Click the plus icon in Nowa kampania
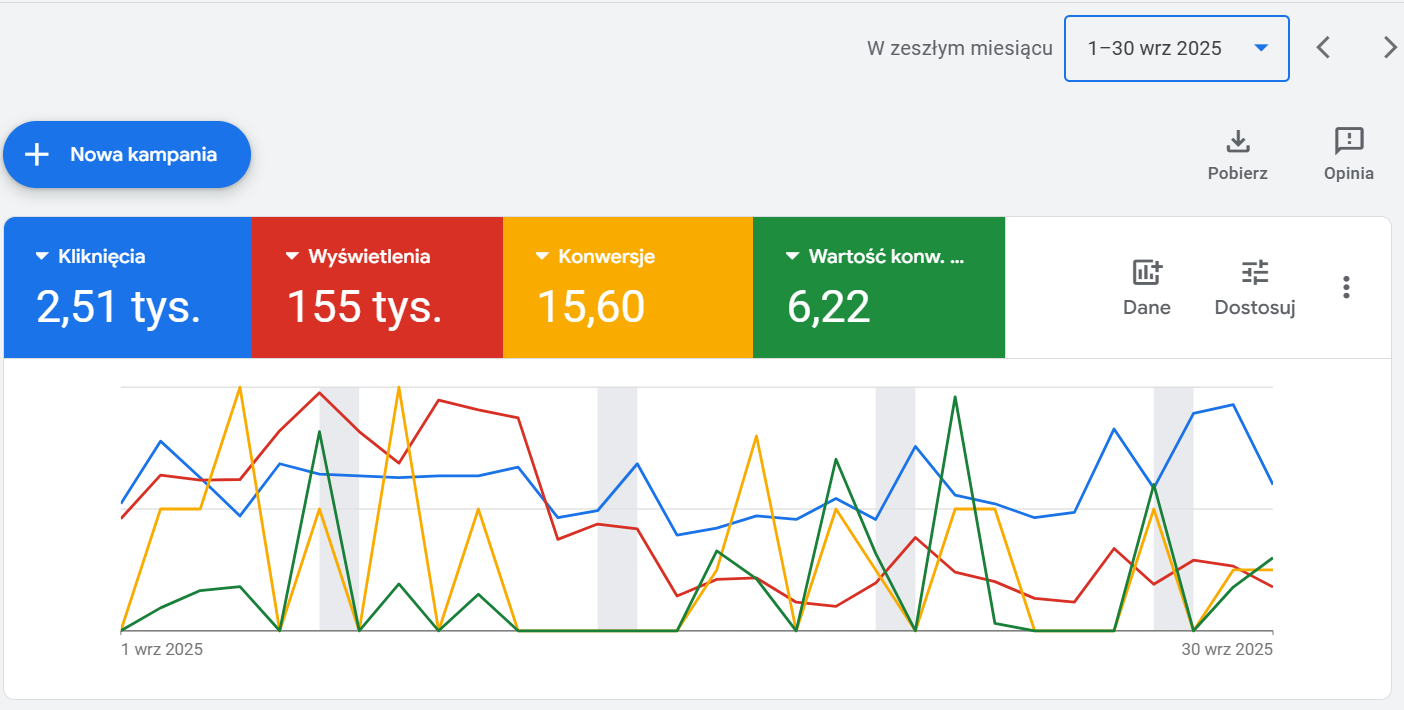 pos(37,154)
